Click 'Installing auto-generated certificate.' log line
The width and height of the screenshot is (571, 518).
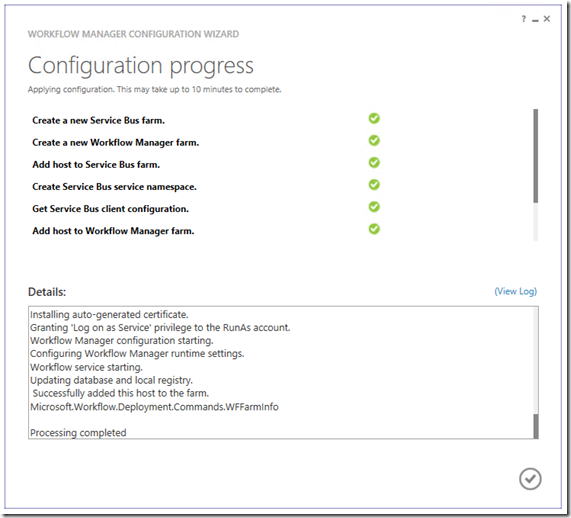[x=109, y=314]
